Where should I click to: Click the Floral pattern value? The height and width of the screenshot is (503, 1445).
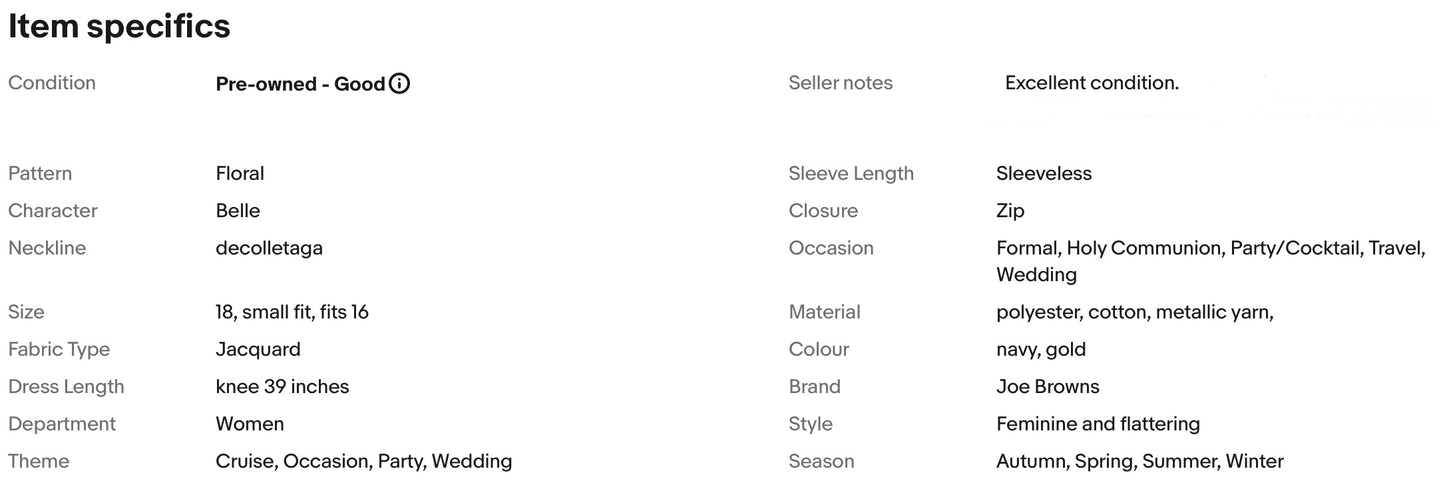click(x=240, y=173)
